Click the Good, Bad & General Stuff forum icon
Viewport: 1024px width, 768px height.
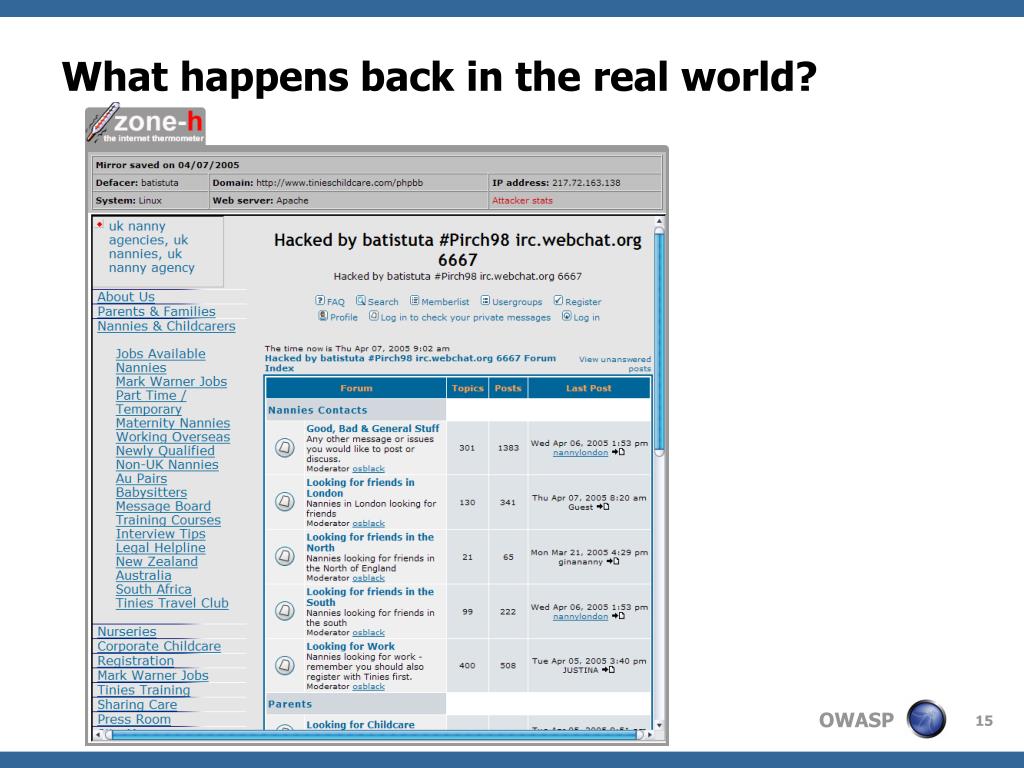click(284, 448)
